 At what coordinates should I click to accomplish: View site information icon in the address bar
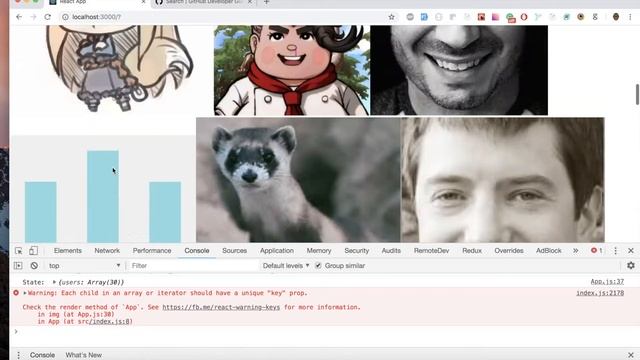tap(65, 17)
